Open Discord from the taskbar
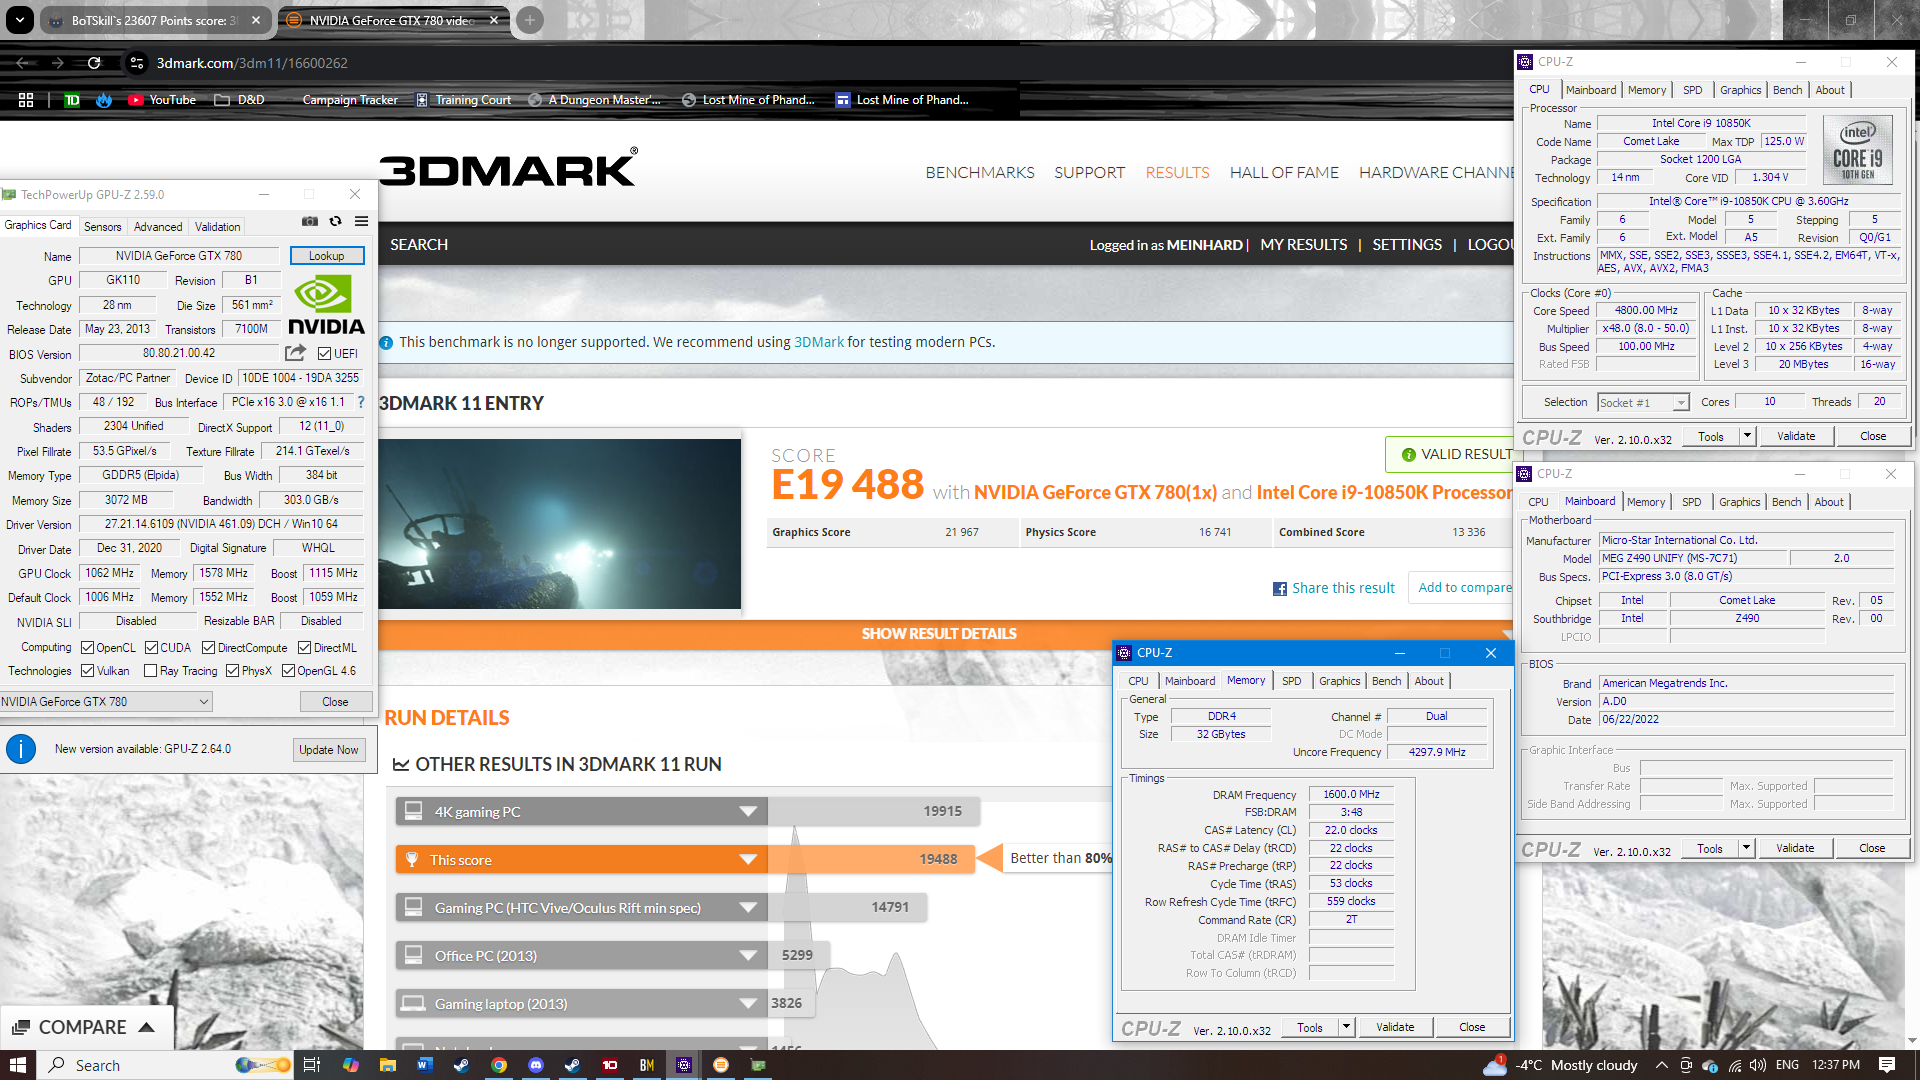The image size is (1920, 1080). [535, 1065]
